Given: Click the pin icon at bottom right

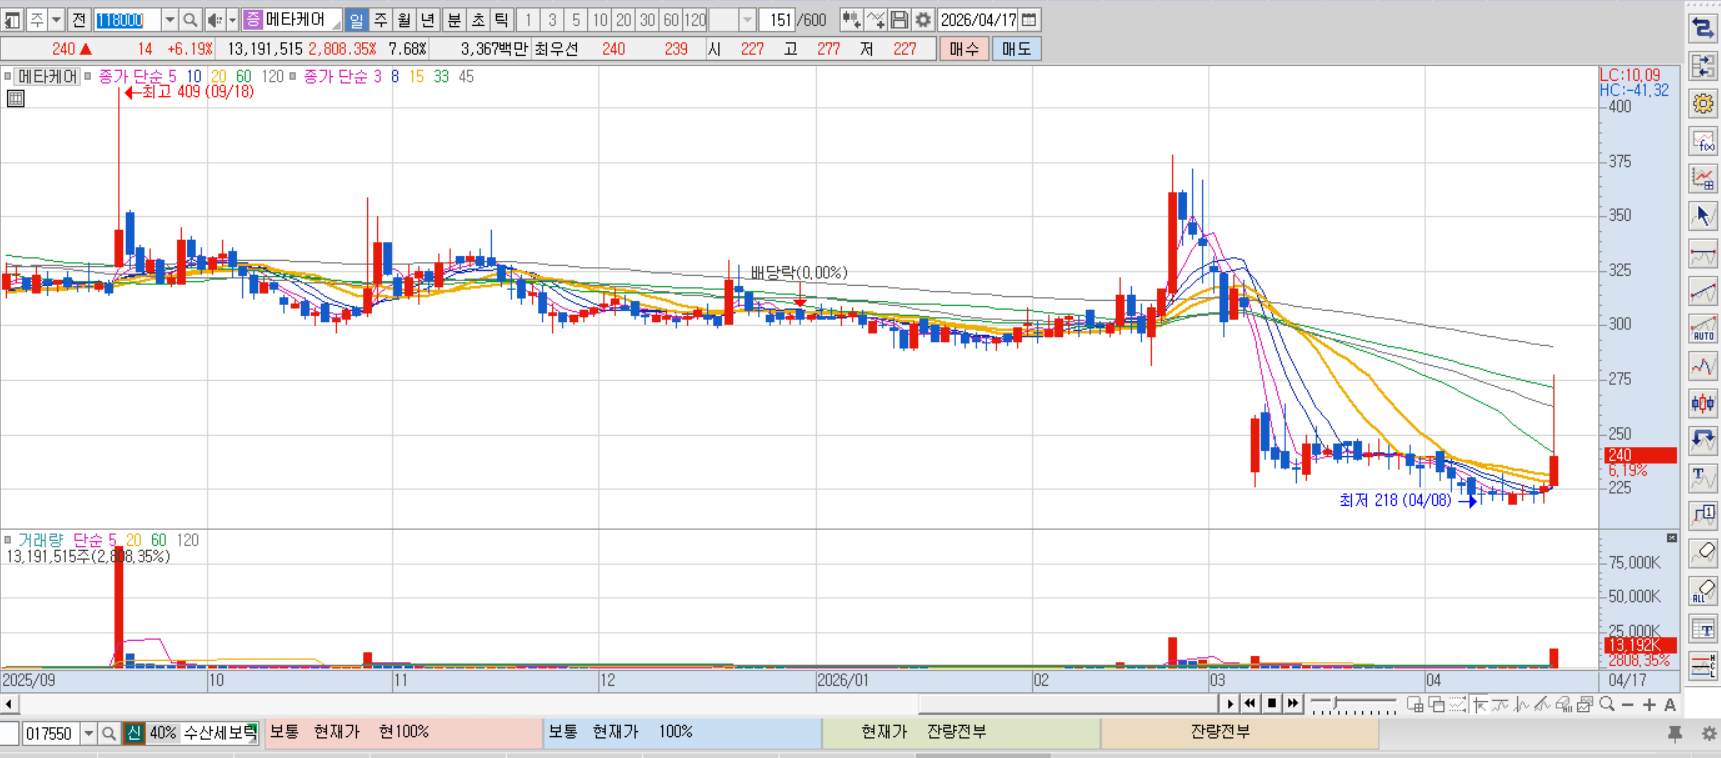Looking at the screenshot, I should [1675, 733].
